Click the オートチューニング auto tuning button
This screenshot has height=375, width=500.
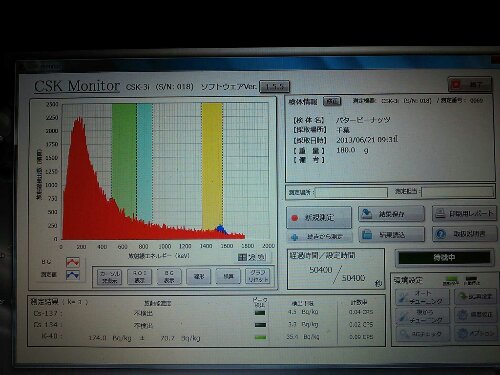point(422,297)
